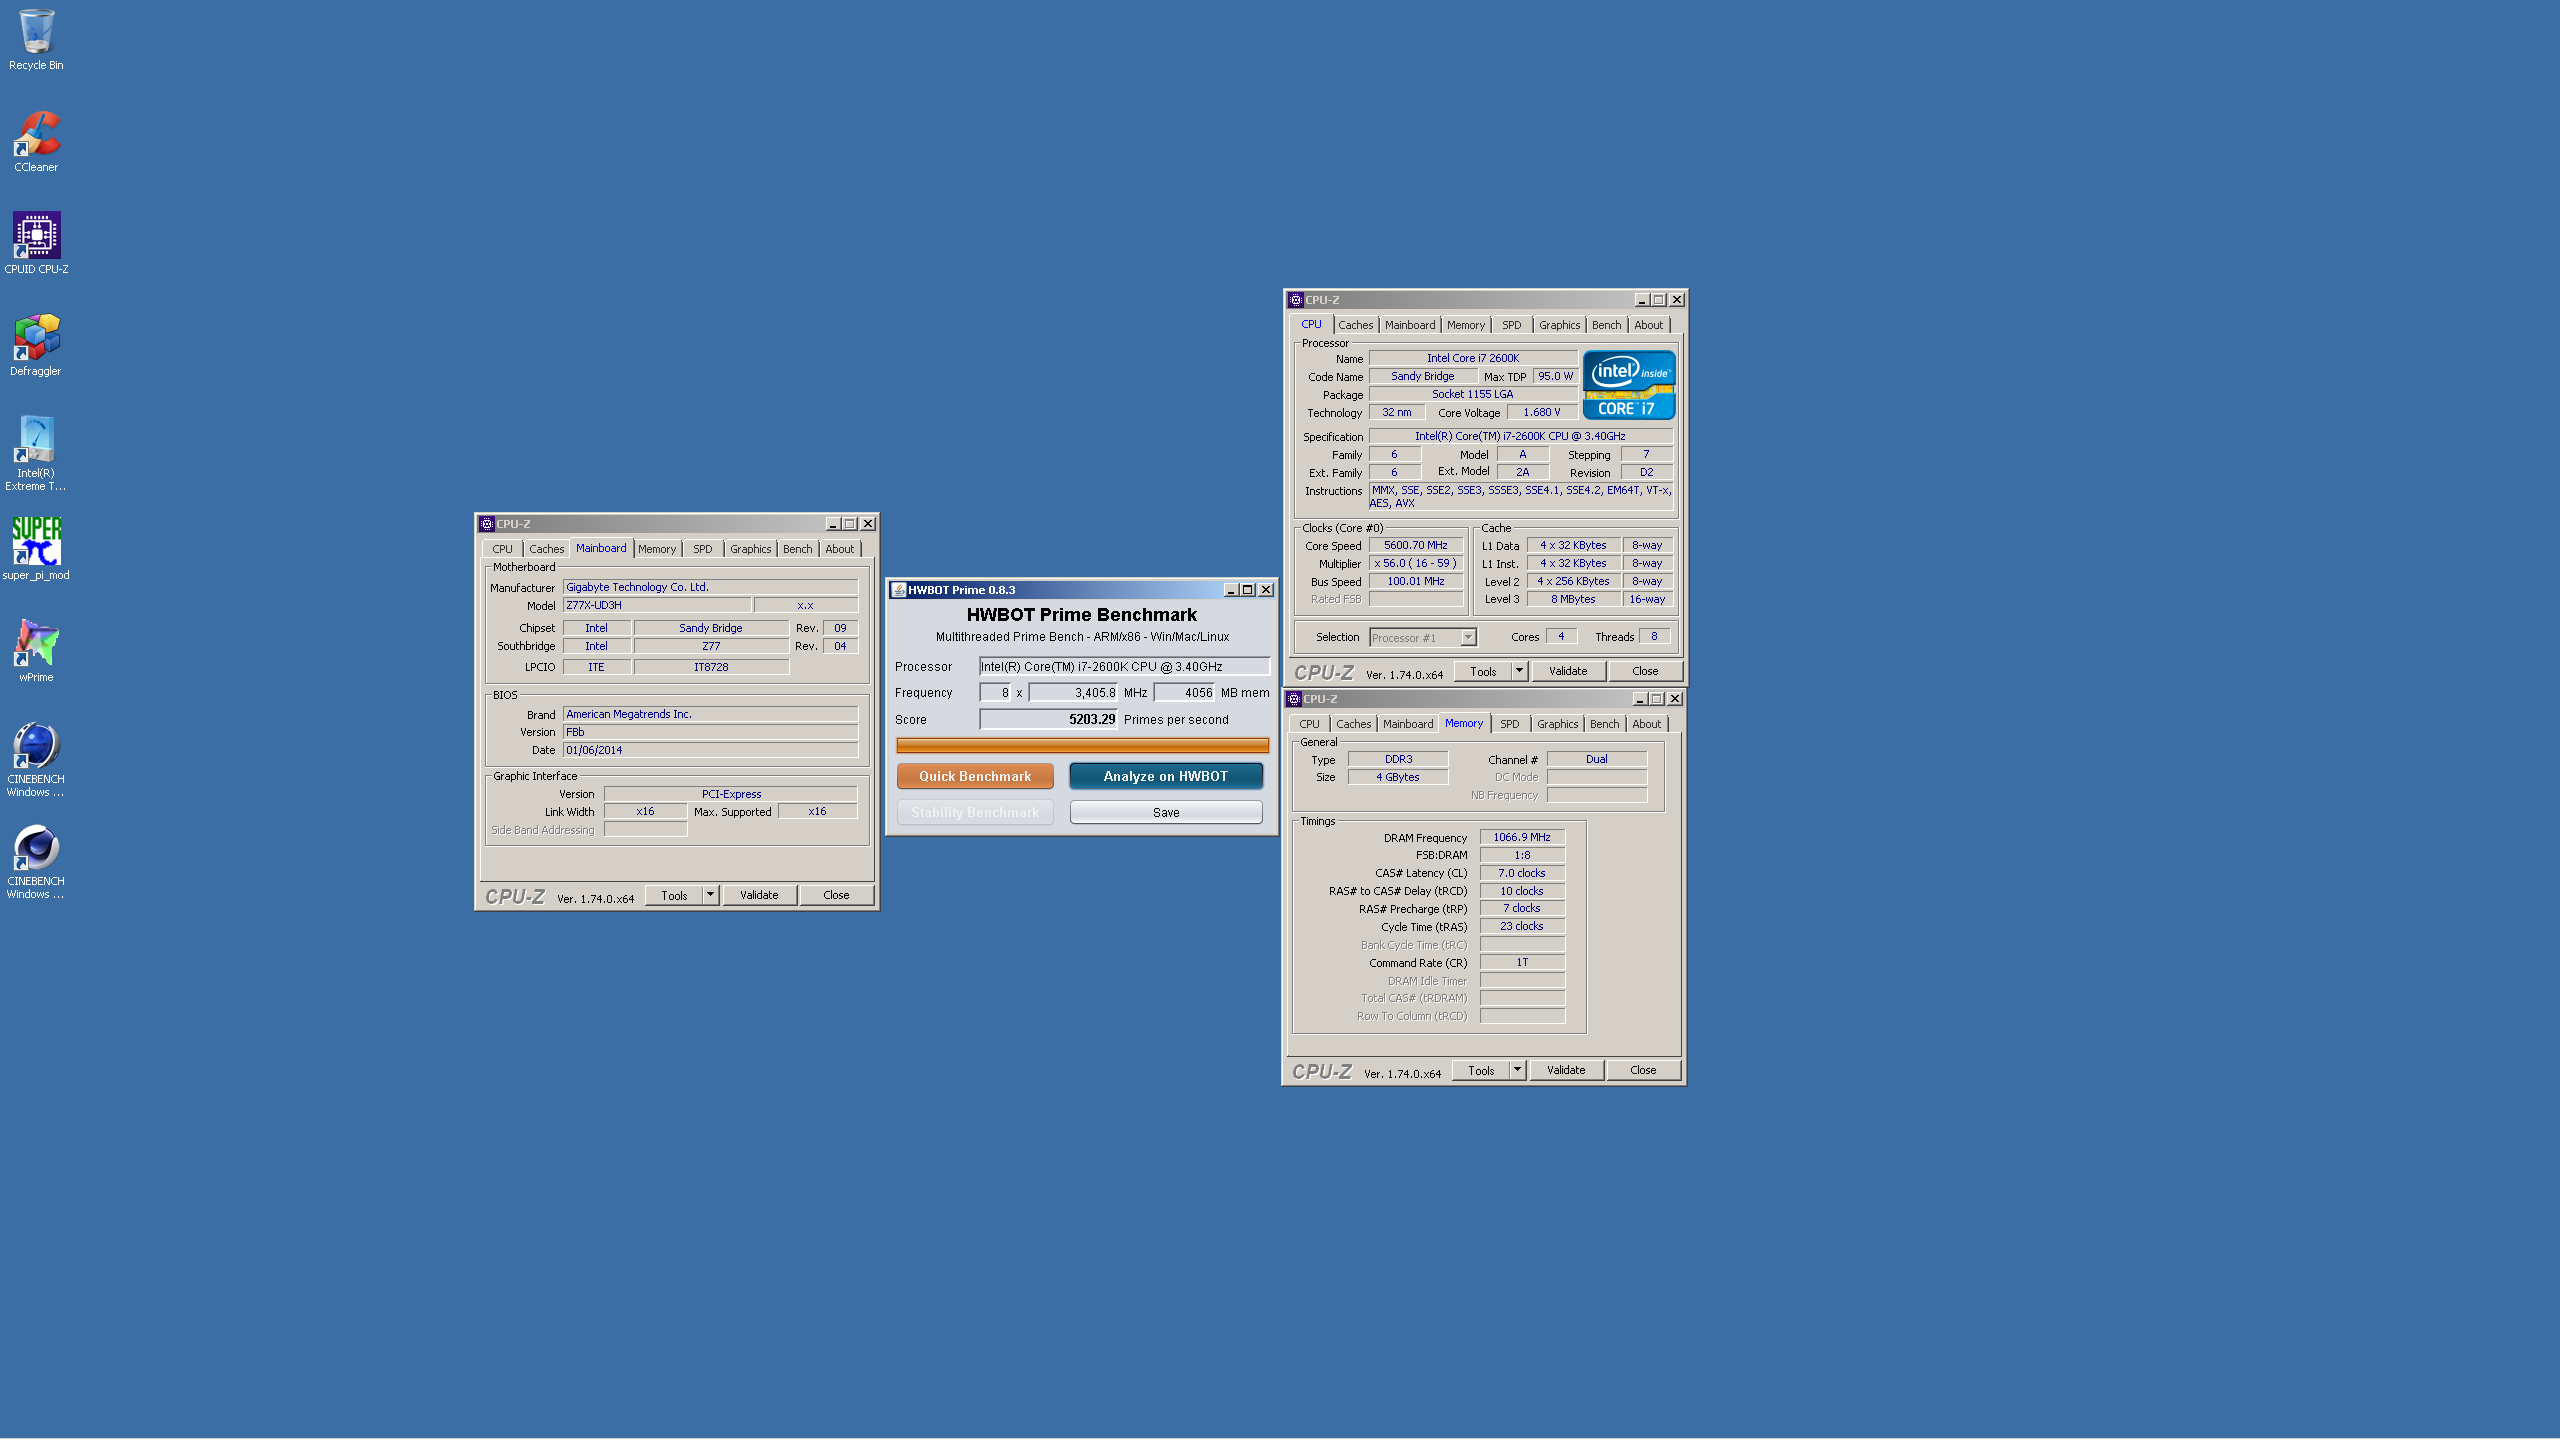
Task: Open the CPUID CPU-Z desktop shortcut
Action: 36,243
